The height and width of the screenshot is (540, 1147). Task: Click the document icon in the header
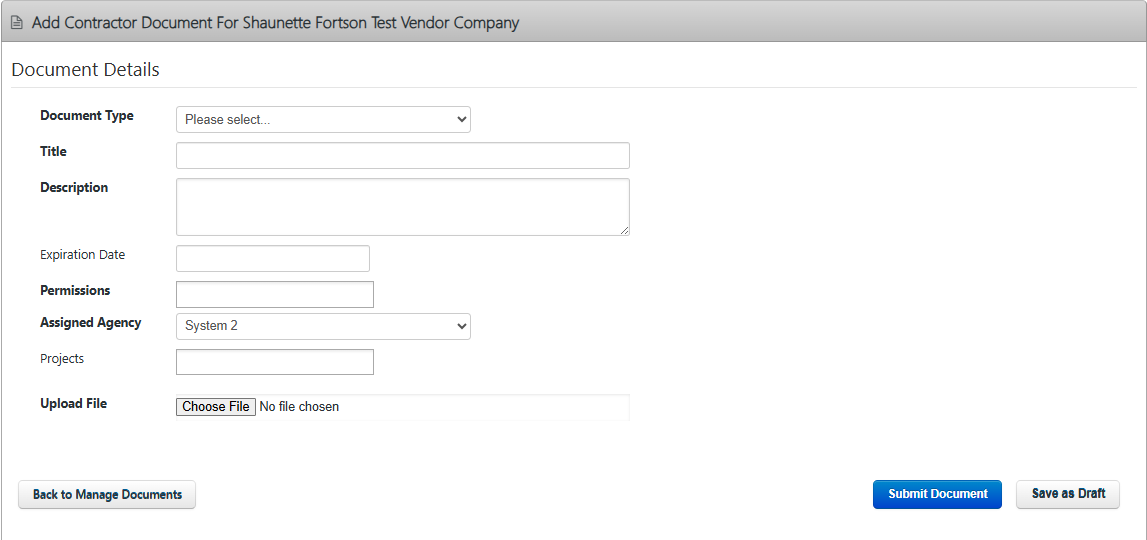(x=17, y=22)
